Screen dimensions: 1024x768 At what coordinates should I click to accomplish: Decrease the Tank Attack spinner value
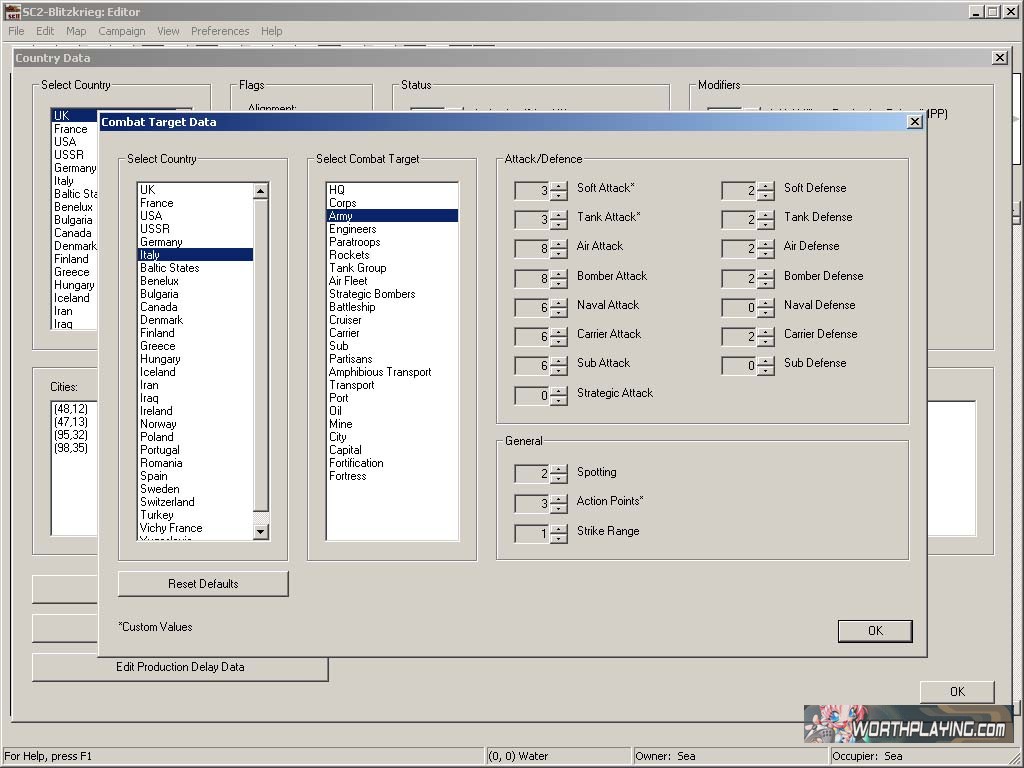pos(558,224)
